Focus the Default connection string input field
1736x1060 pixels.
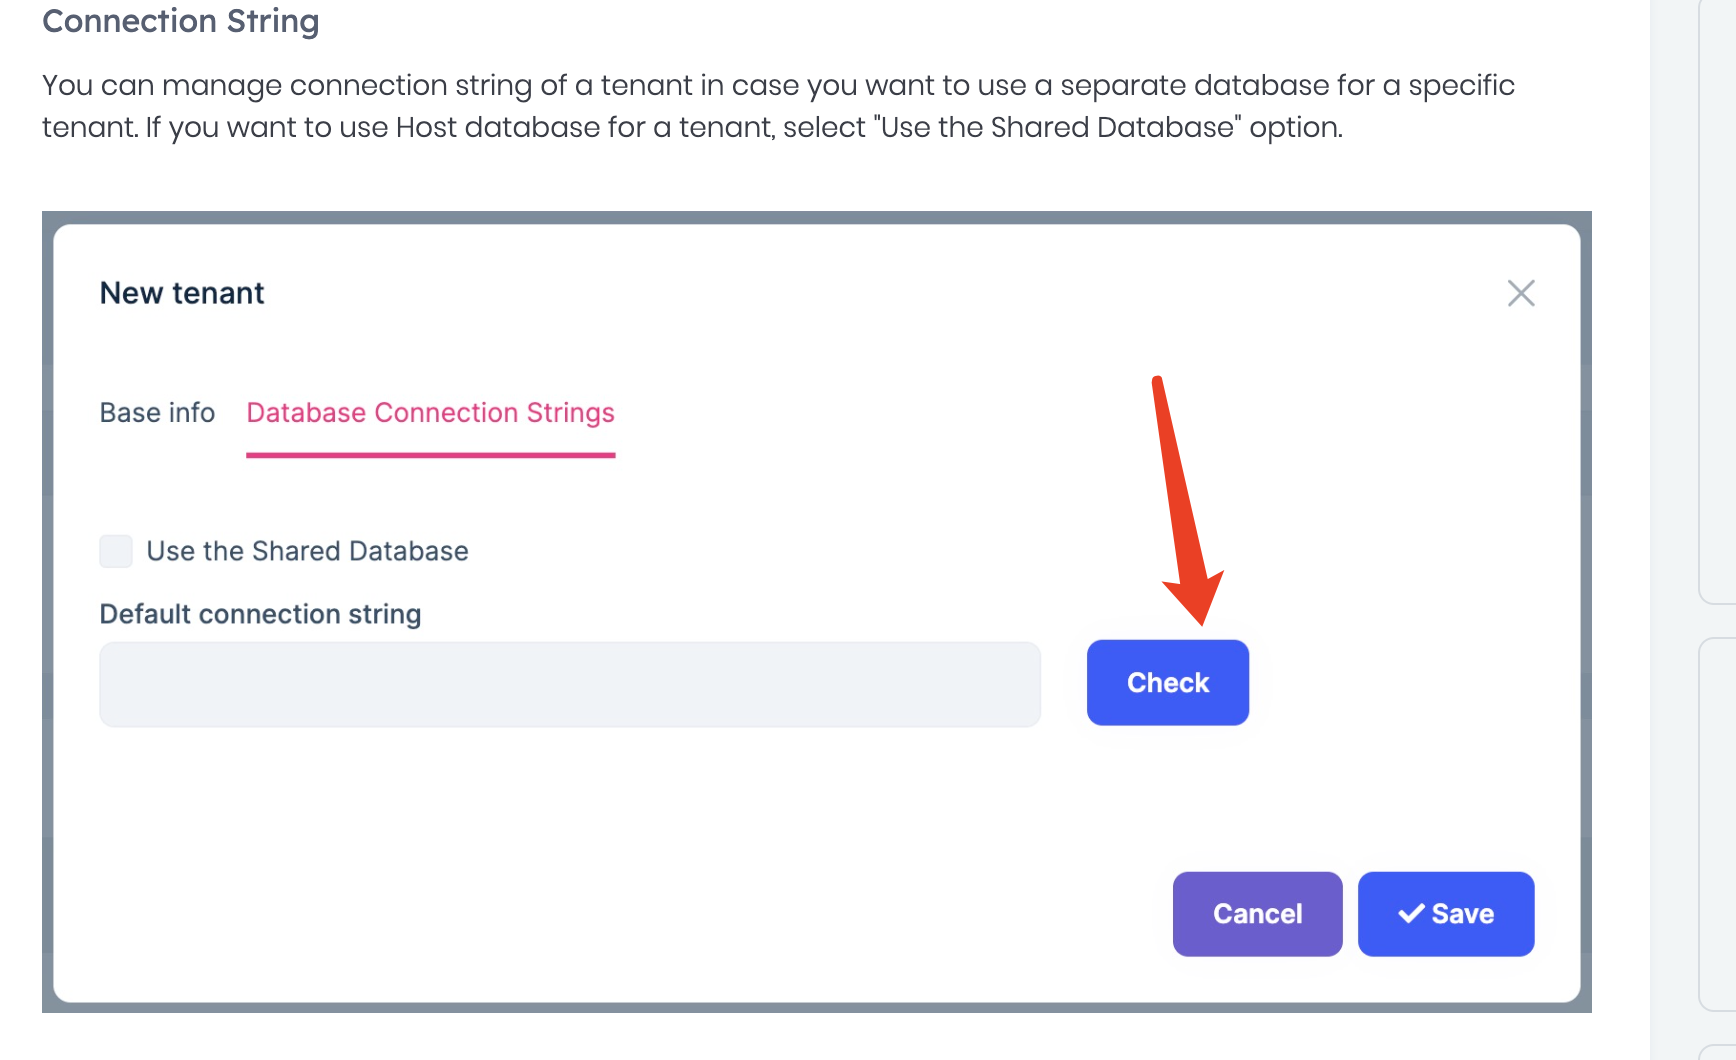point(570,684)
